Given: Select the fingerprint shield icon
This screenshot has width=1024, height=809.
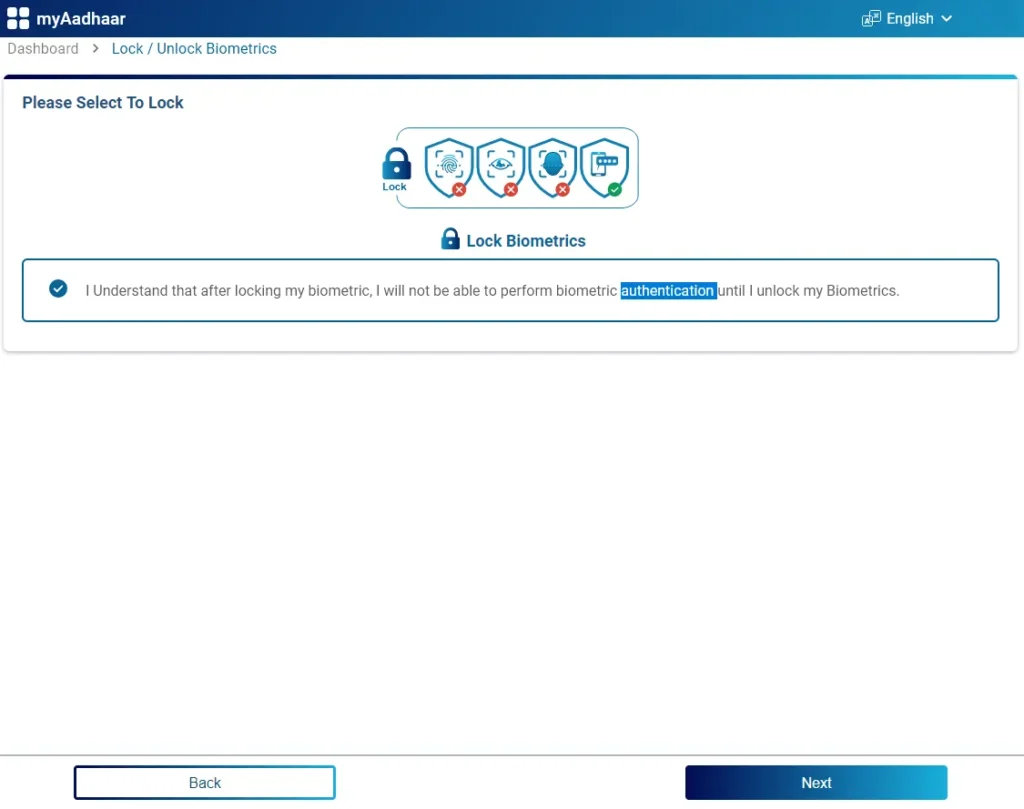Looking at the screenshot, I should pos(449,167).
